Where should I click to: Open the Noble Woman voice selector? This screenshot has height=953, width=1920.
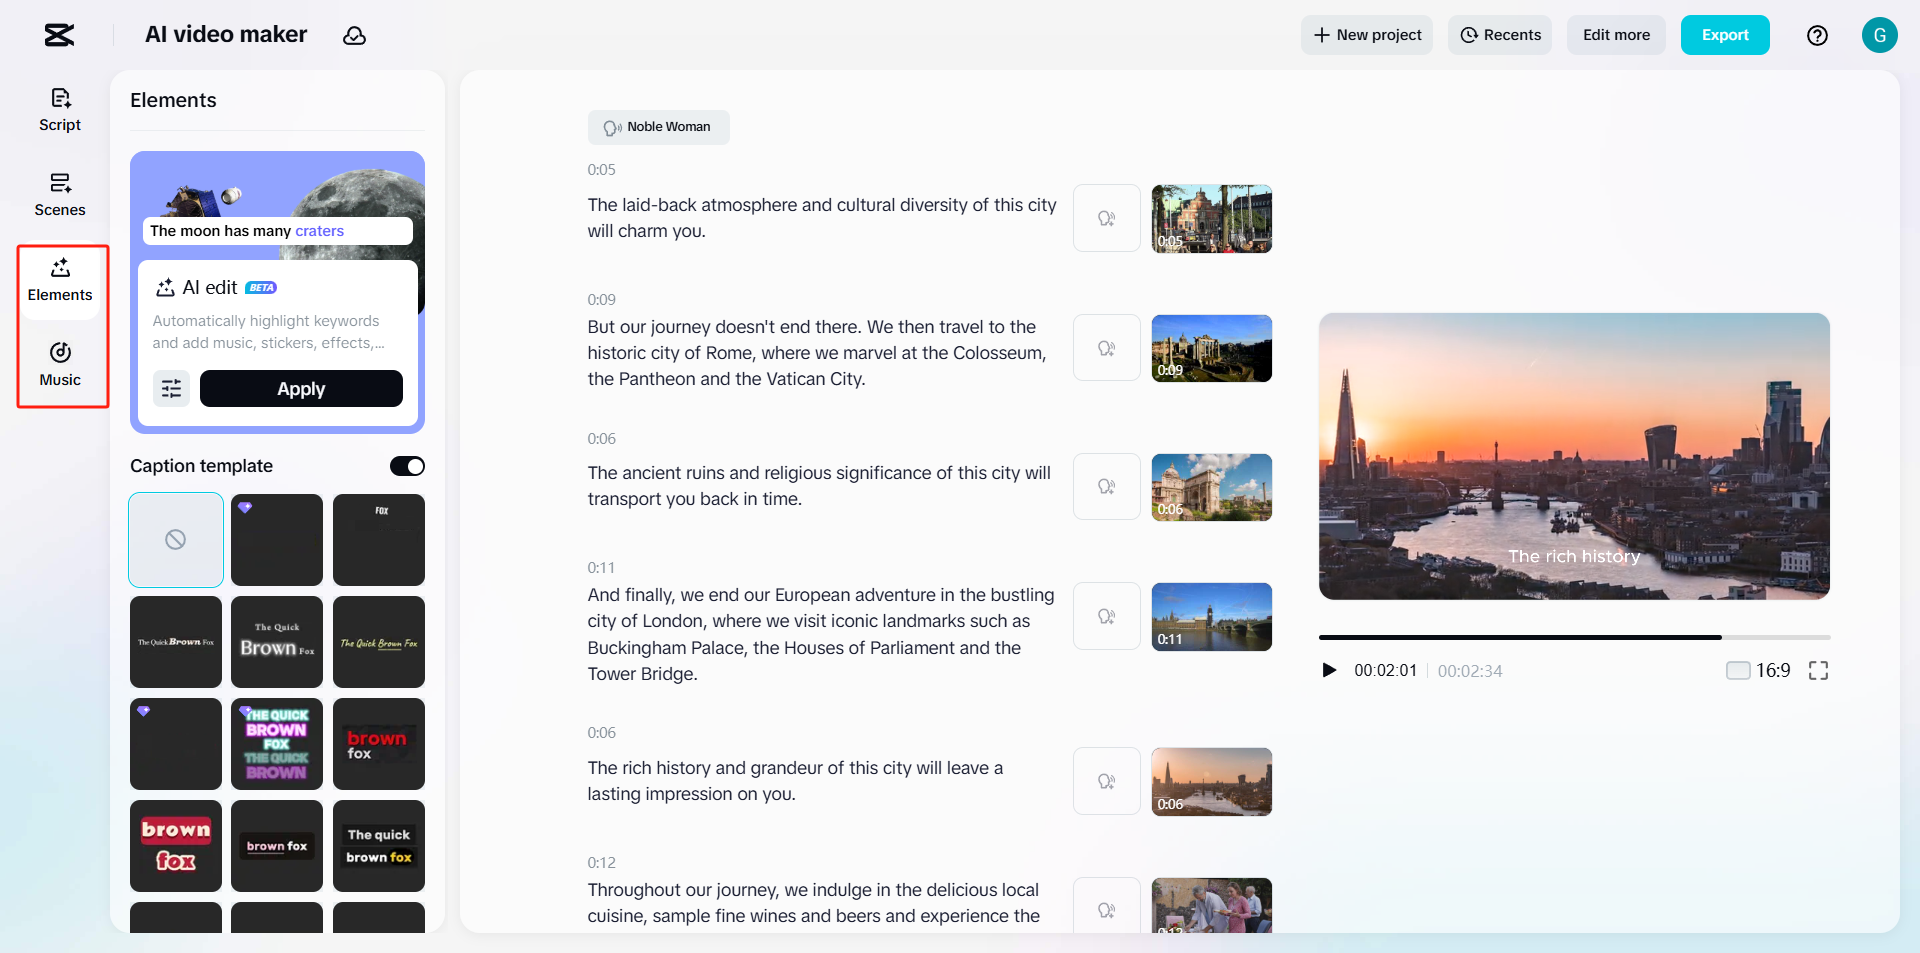click(x=658, y=127)
